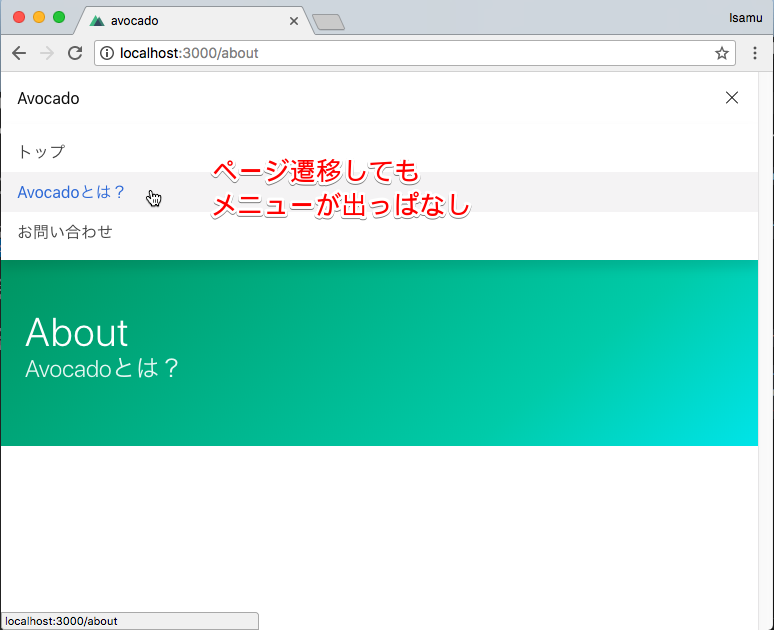The image size is (774, 630).
Task: Click the Avocado brand title link
Action: click(48, 98)
